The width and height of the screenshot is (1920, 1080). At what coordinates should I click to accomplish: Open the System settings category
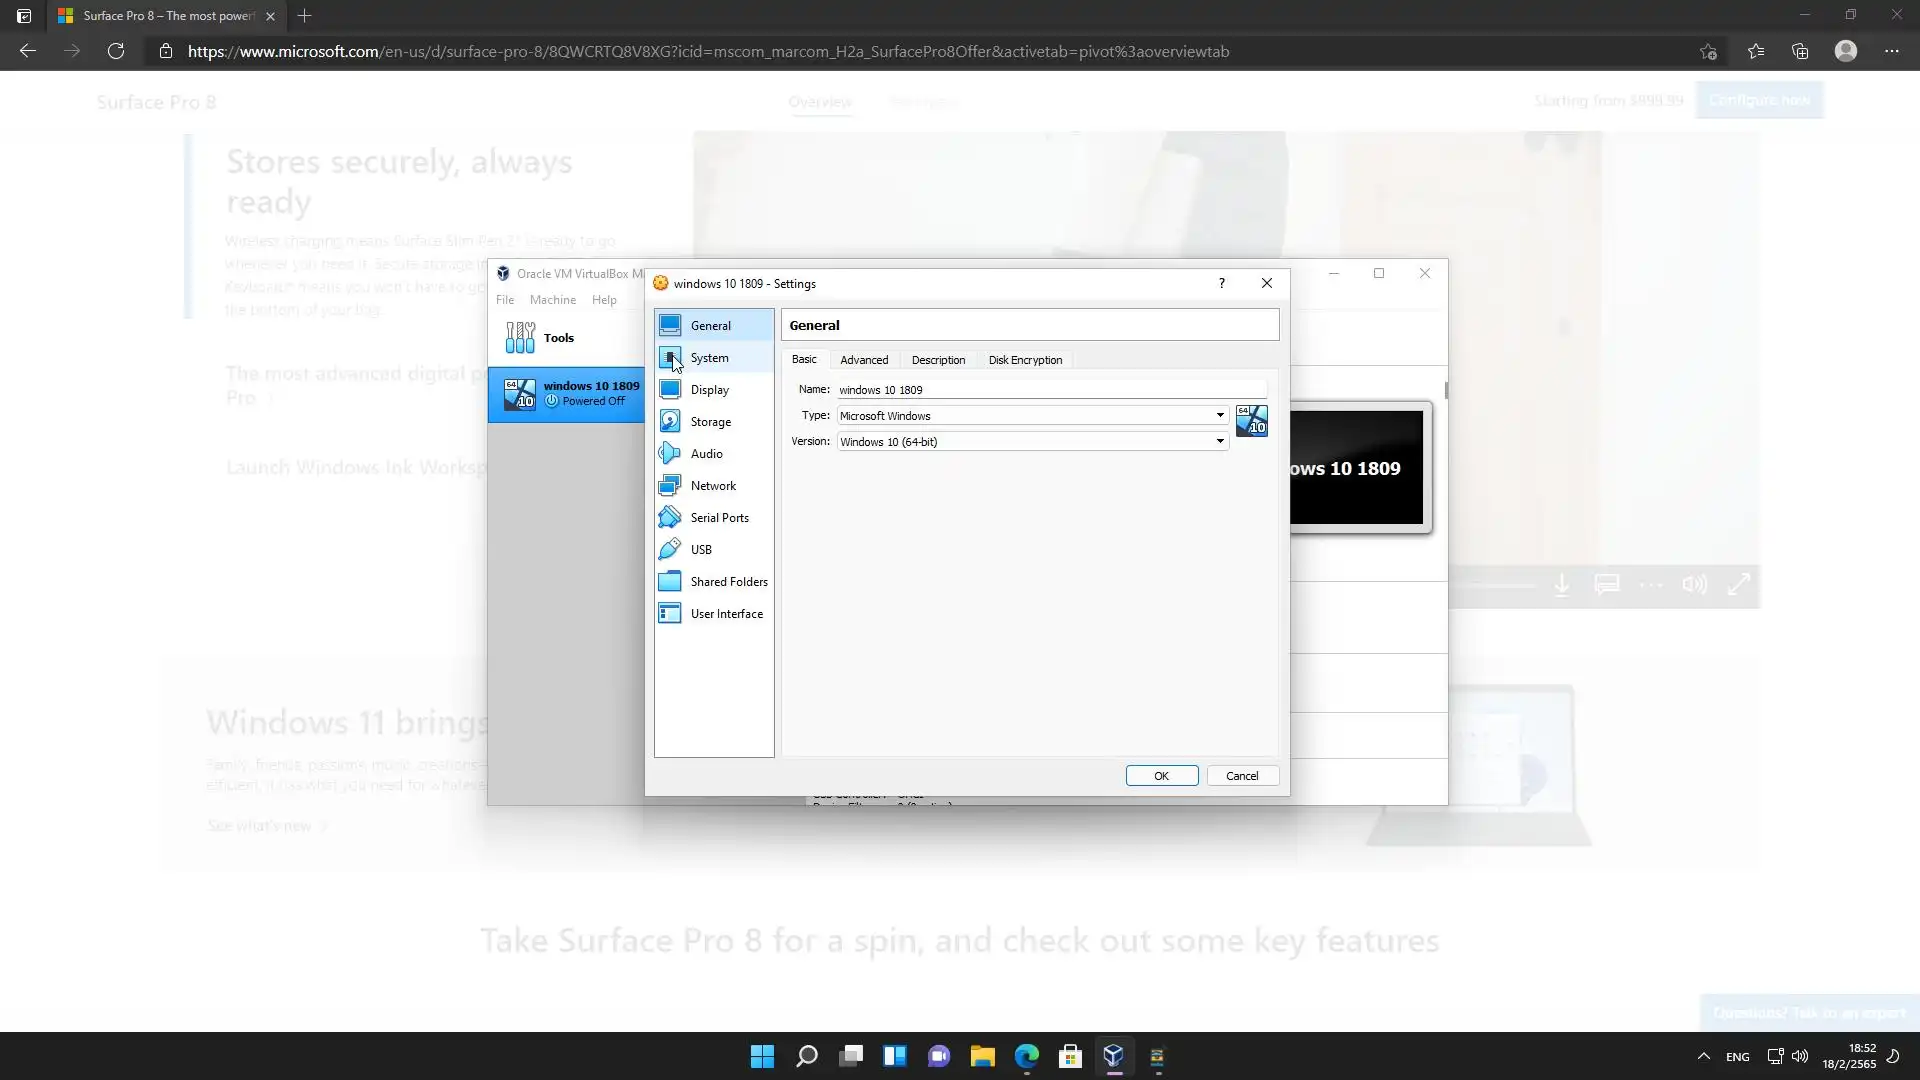(x=709, y=358)
